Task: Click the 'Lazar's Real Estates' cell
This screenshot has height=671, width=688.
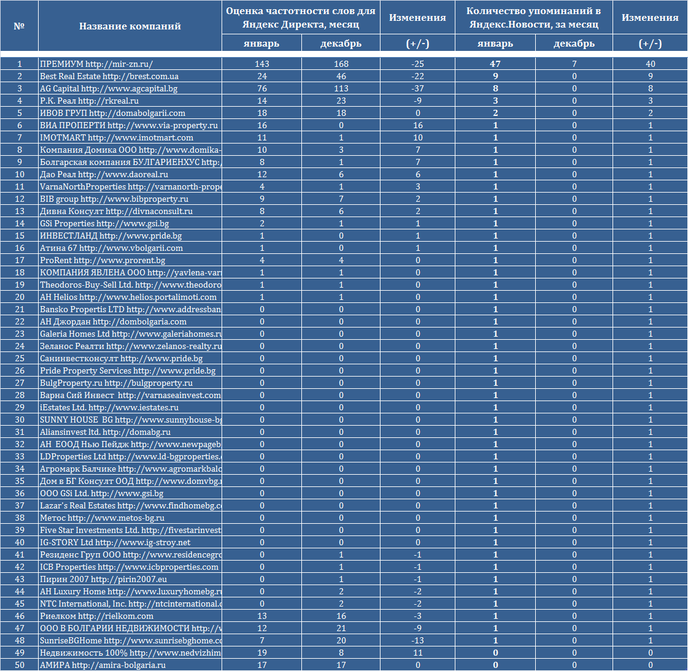Action: tap(130, 506)
